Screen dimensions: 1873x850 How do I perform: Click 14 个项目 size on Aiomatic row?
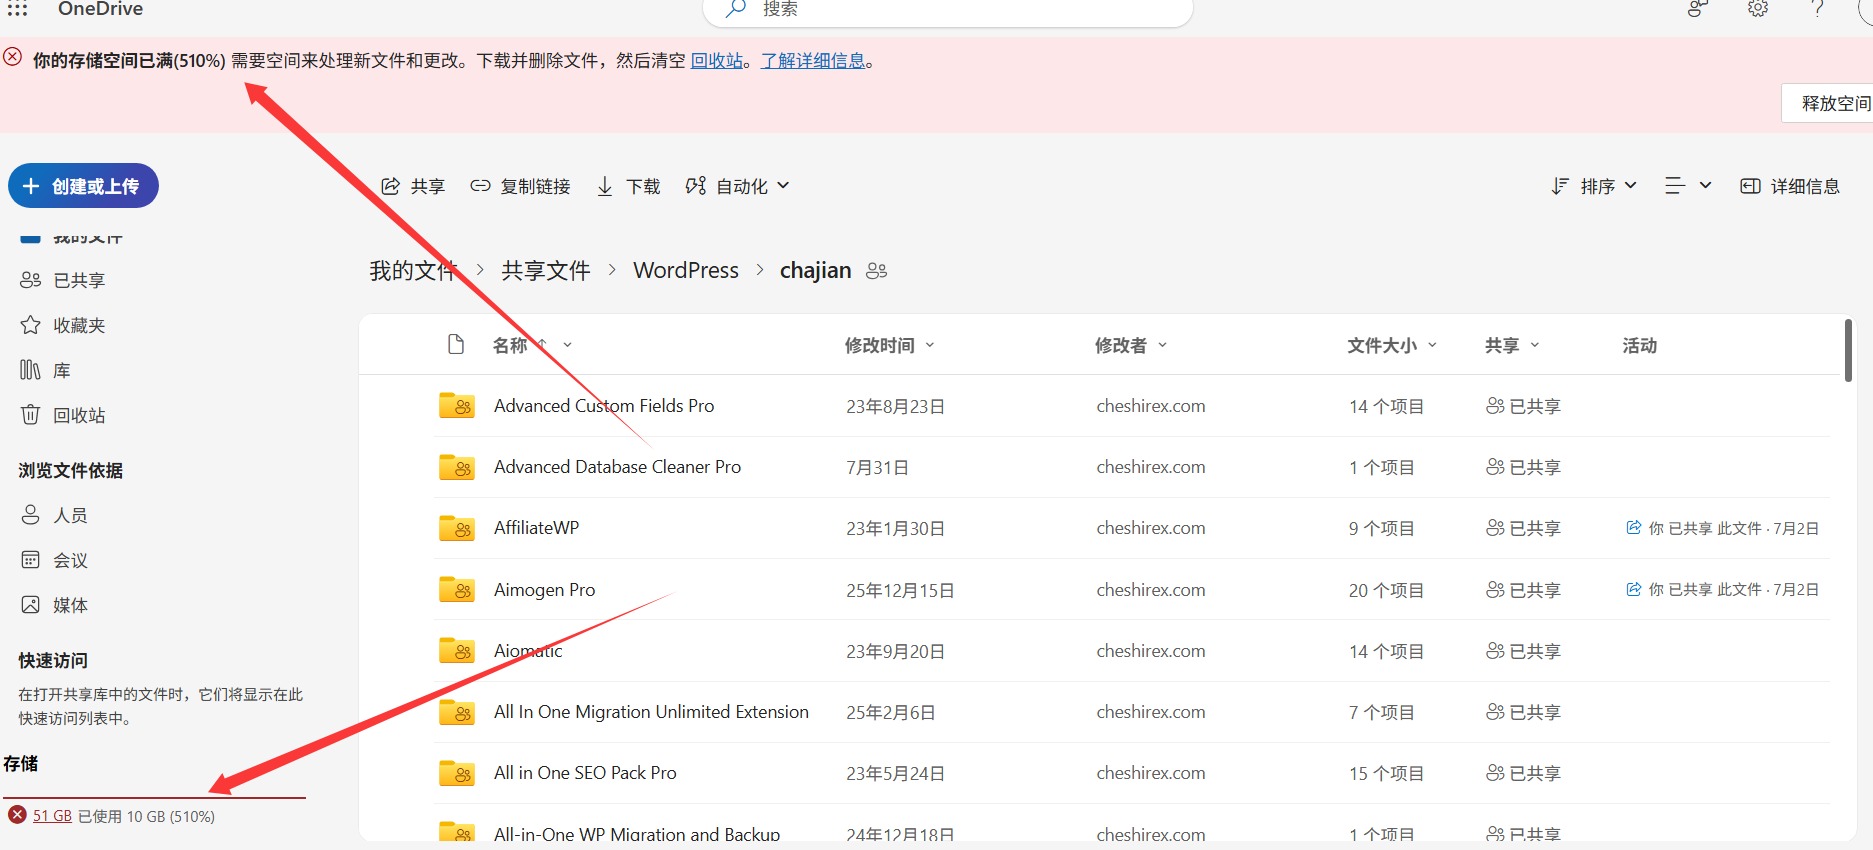(1386, 651)
